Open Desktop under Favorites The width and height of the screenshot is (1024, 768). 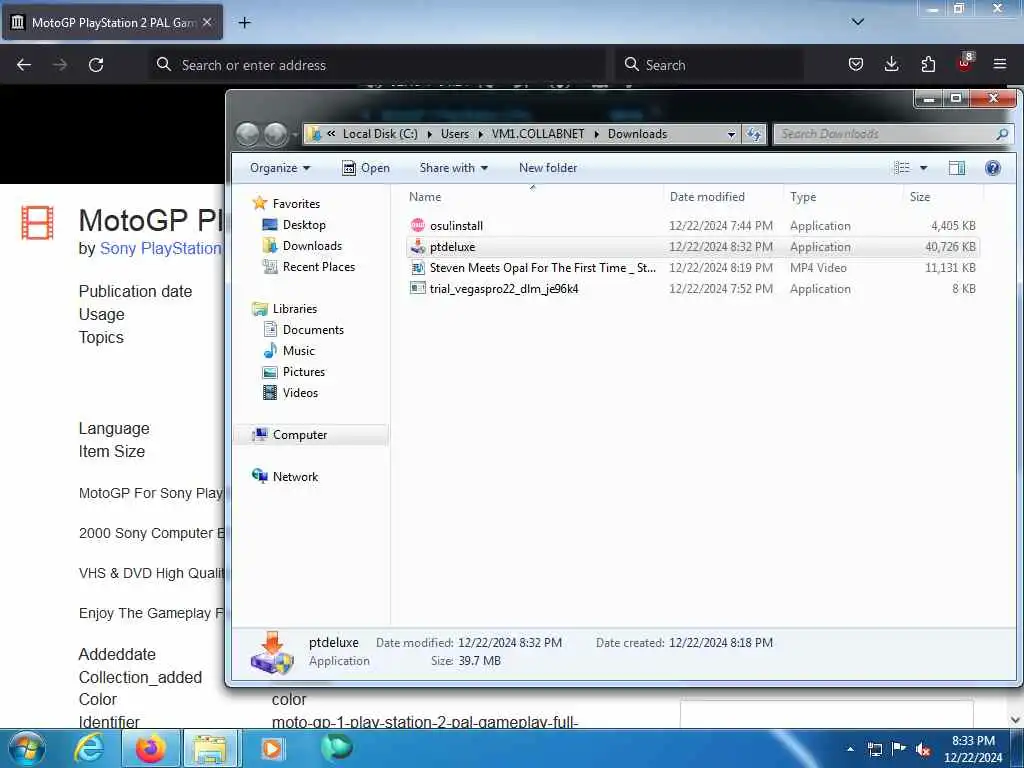pos(304,225)
